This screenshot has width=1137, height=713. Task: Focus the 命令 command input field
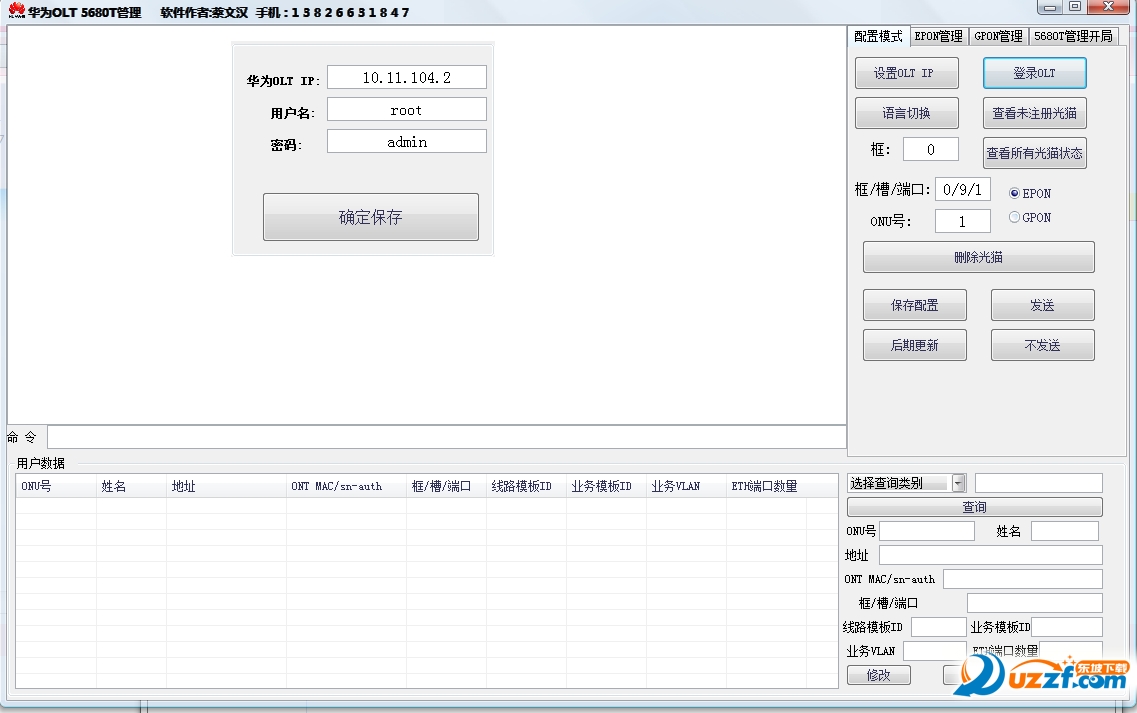447,437
